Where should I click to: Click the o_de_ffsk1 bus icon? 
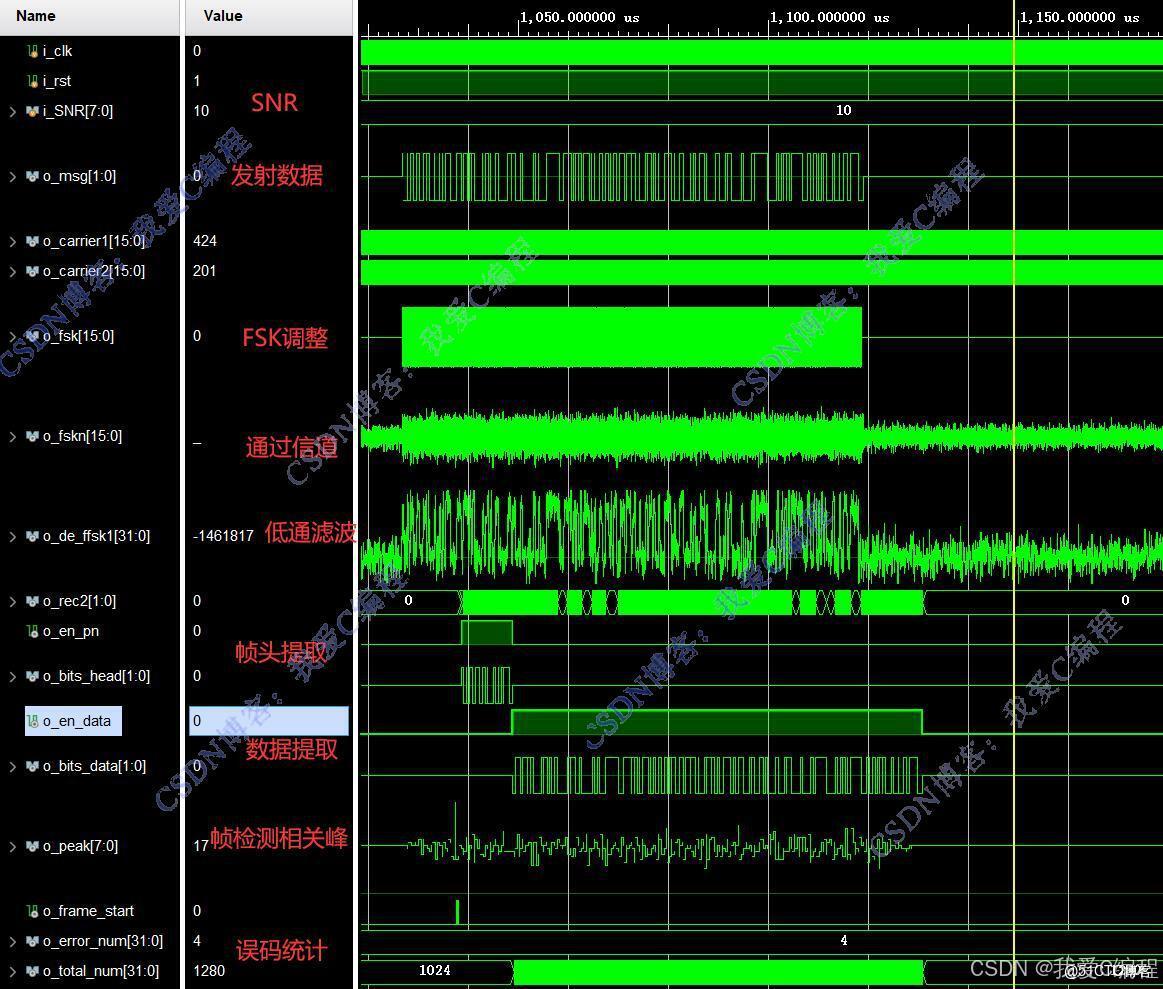pyautogui.click(x=33, y=536)
